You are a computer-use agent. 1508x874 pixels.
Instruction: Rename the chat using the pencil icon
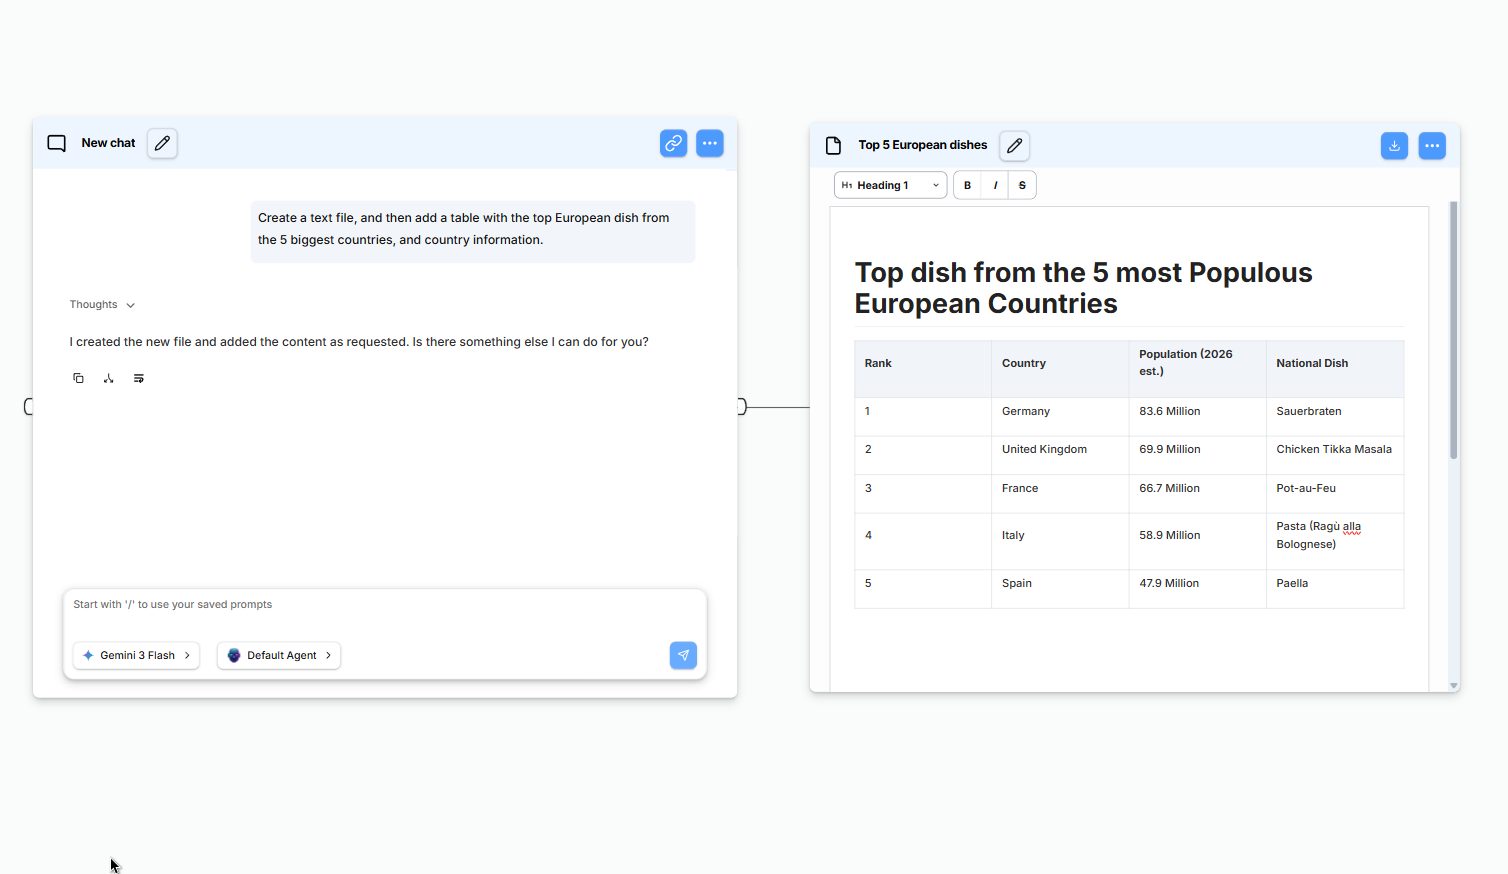tap(161, 143)
